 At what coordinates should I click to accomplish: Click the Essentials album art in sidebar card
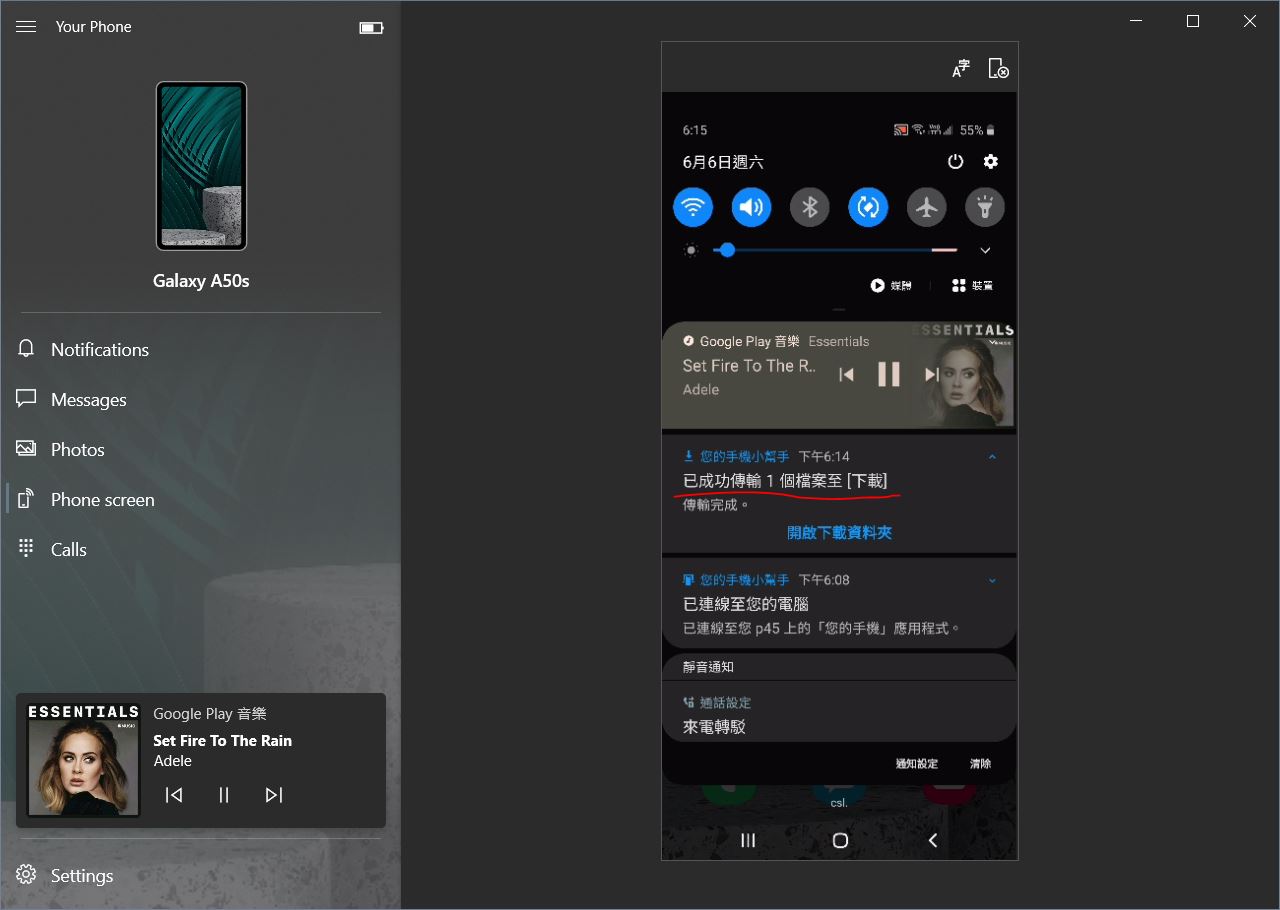(83, 760)
